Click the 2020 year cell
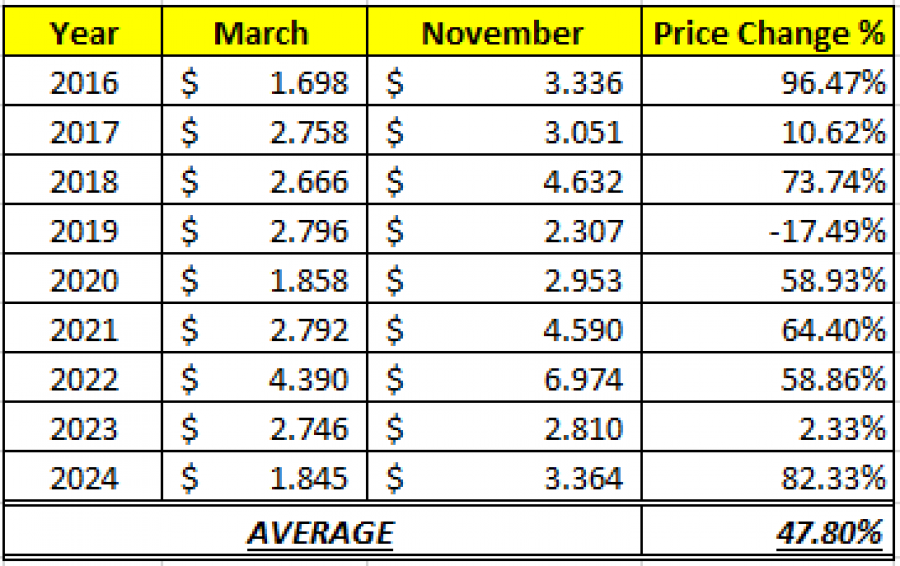The height and width of the screenshot is (566, 900). [x=84, y=281]
